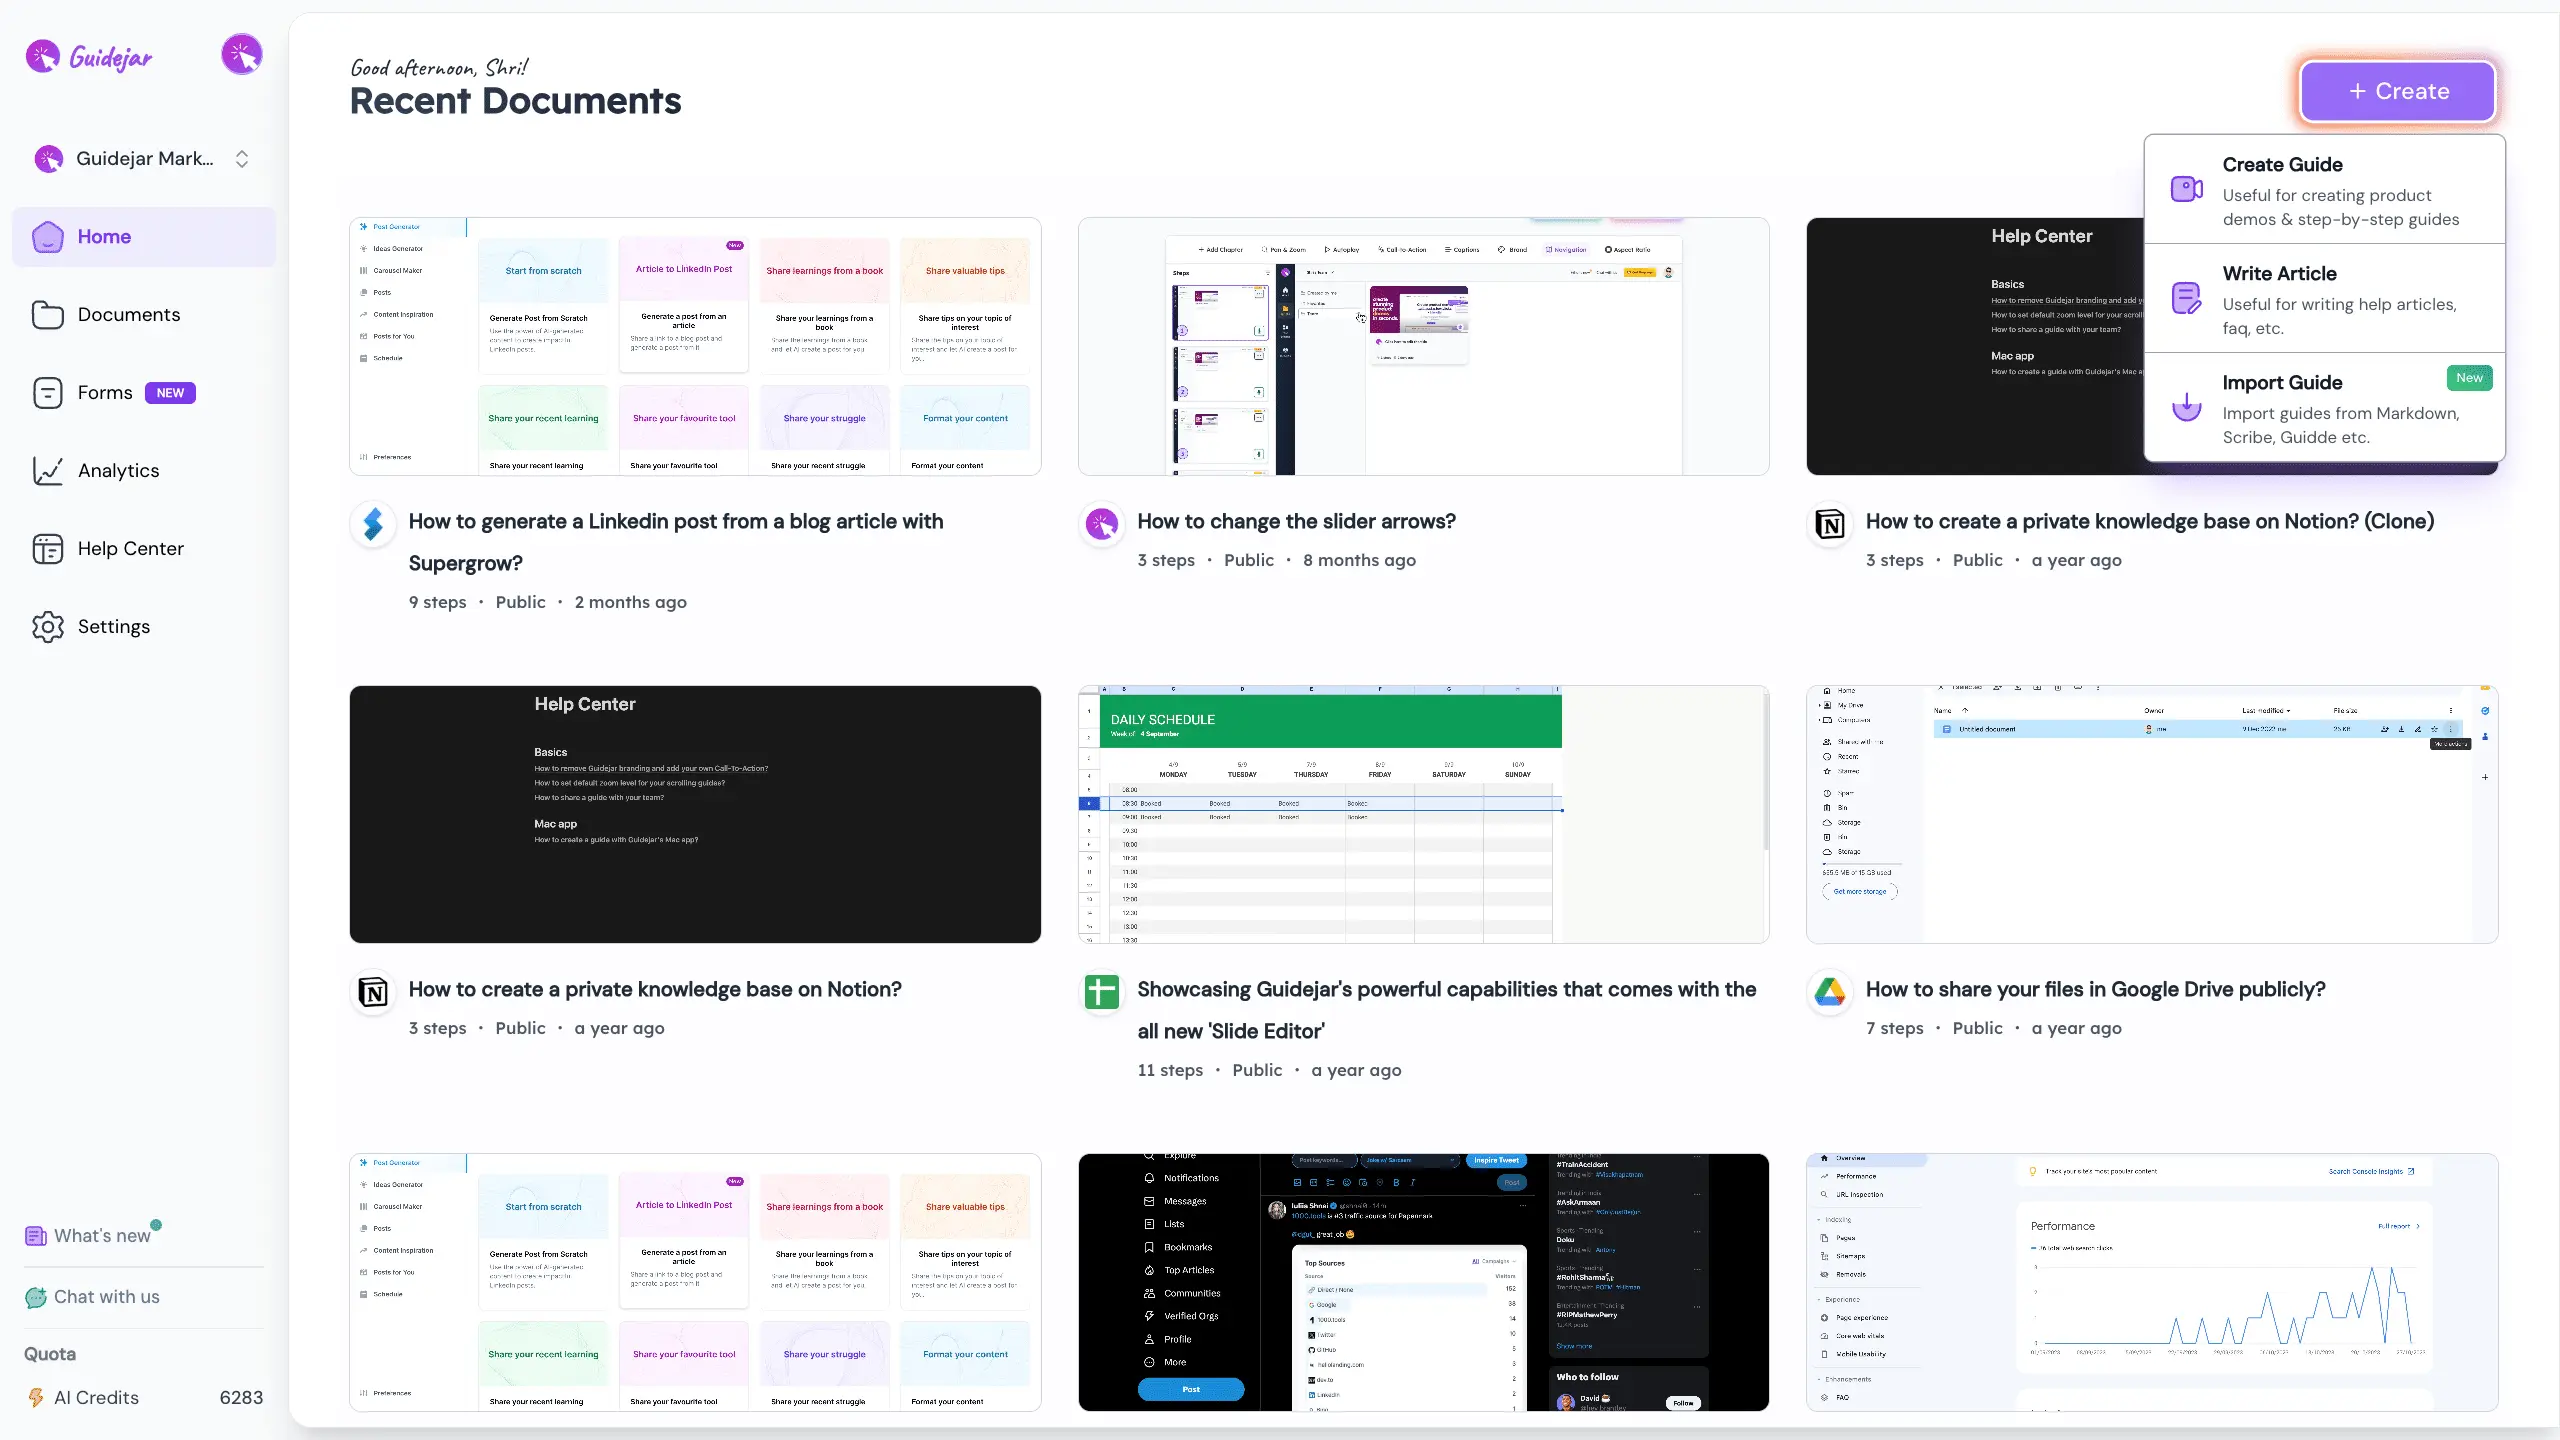Click the Home icon in the sidebar

[47, 237]
